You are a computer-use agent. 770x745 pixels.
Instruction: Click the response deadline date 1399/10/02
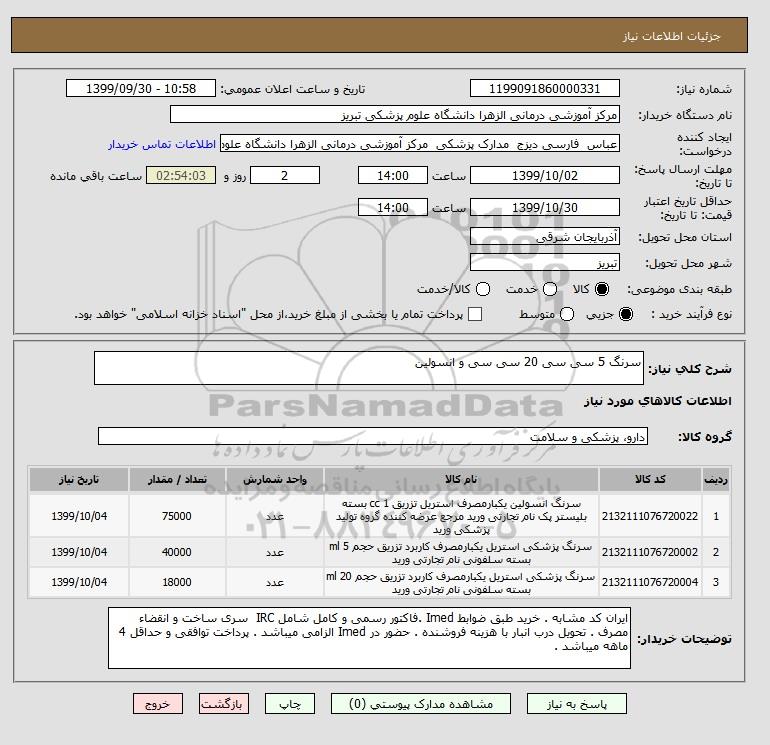[545, 175]
